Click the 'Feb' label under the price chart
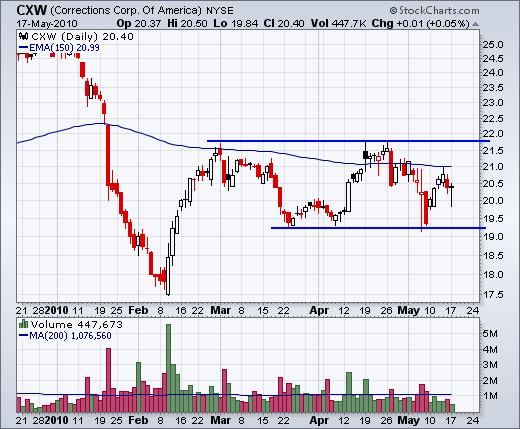This screenshot has width=520, height=429. pyautogui.click(x=138, y=310)
